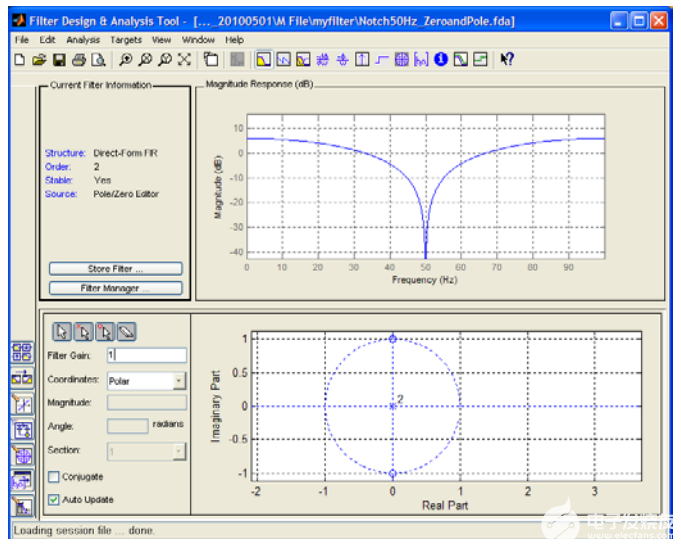Open the Targets menu
681x546 pixels.
(126, 40)
